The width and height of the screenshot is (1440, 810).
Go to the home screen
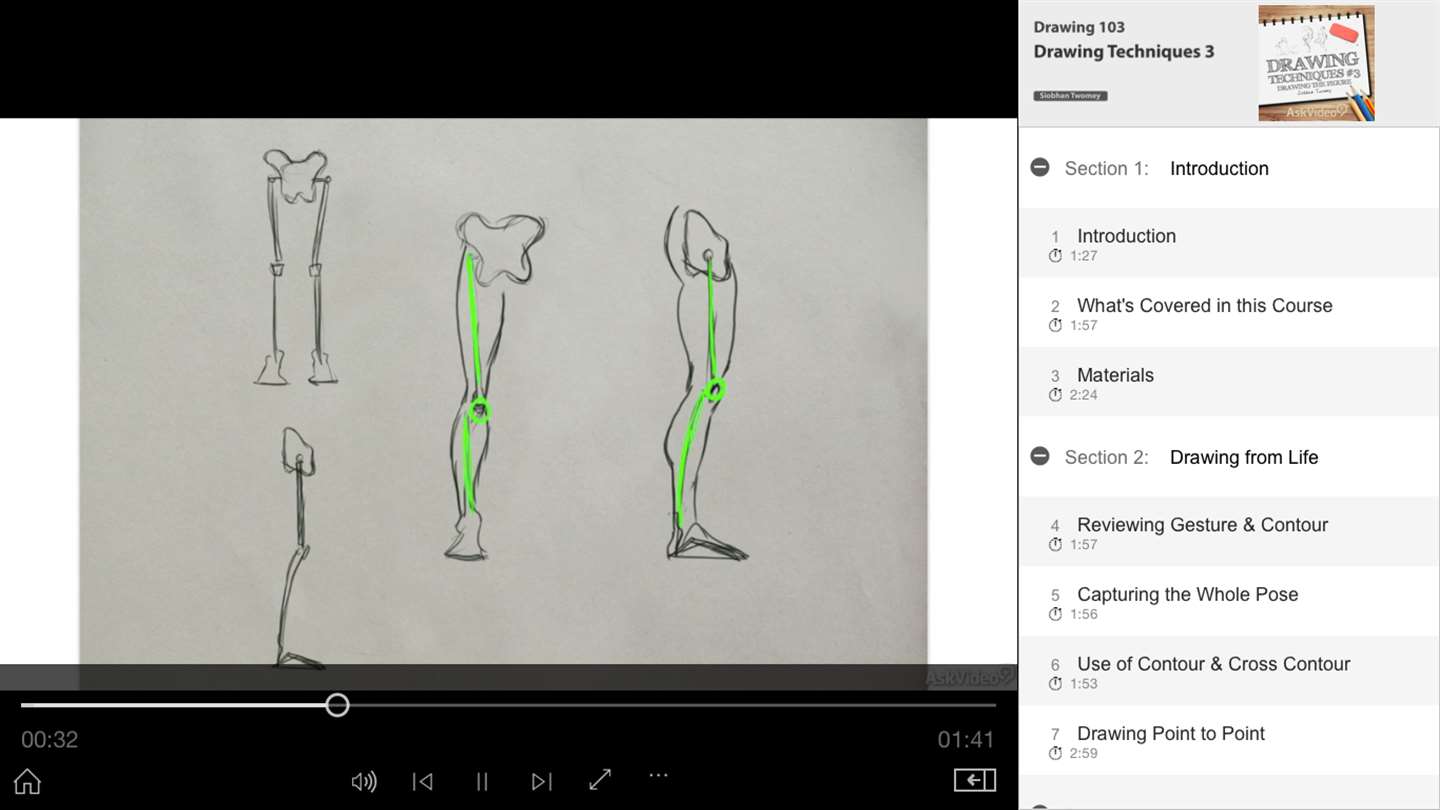click(x=27, y=781)
